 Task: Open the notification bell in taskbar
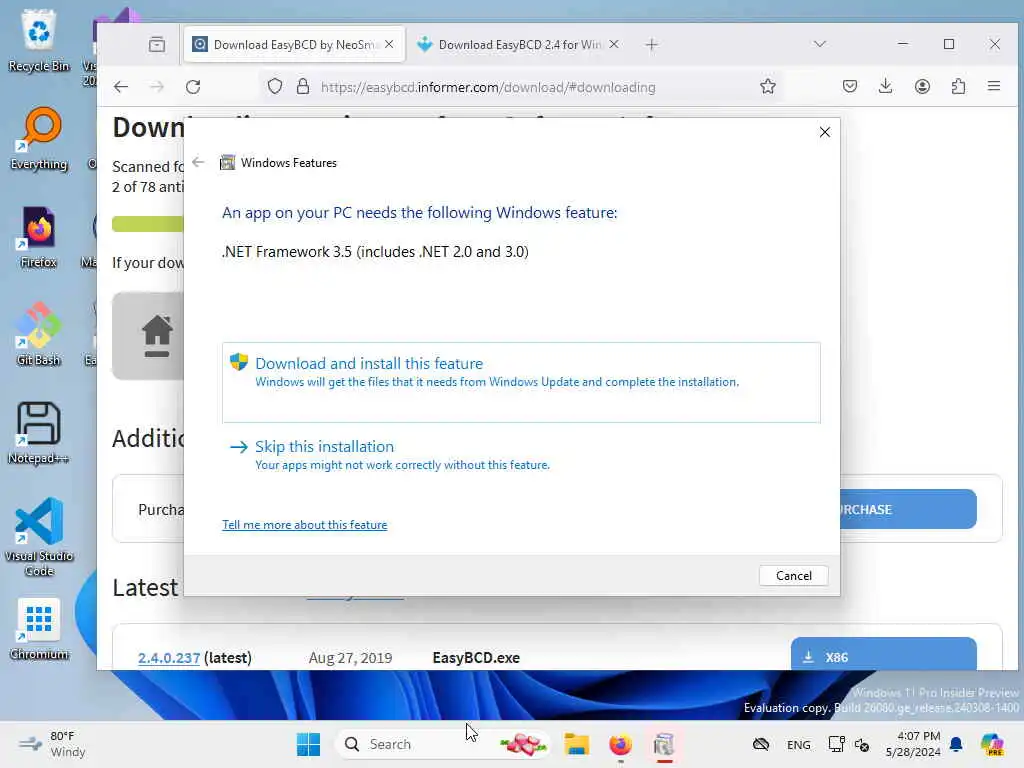[x=956, y=744]
